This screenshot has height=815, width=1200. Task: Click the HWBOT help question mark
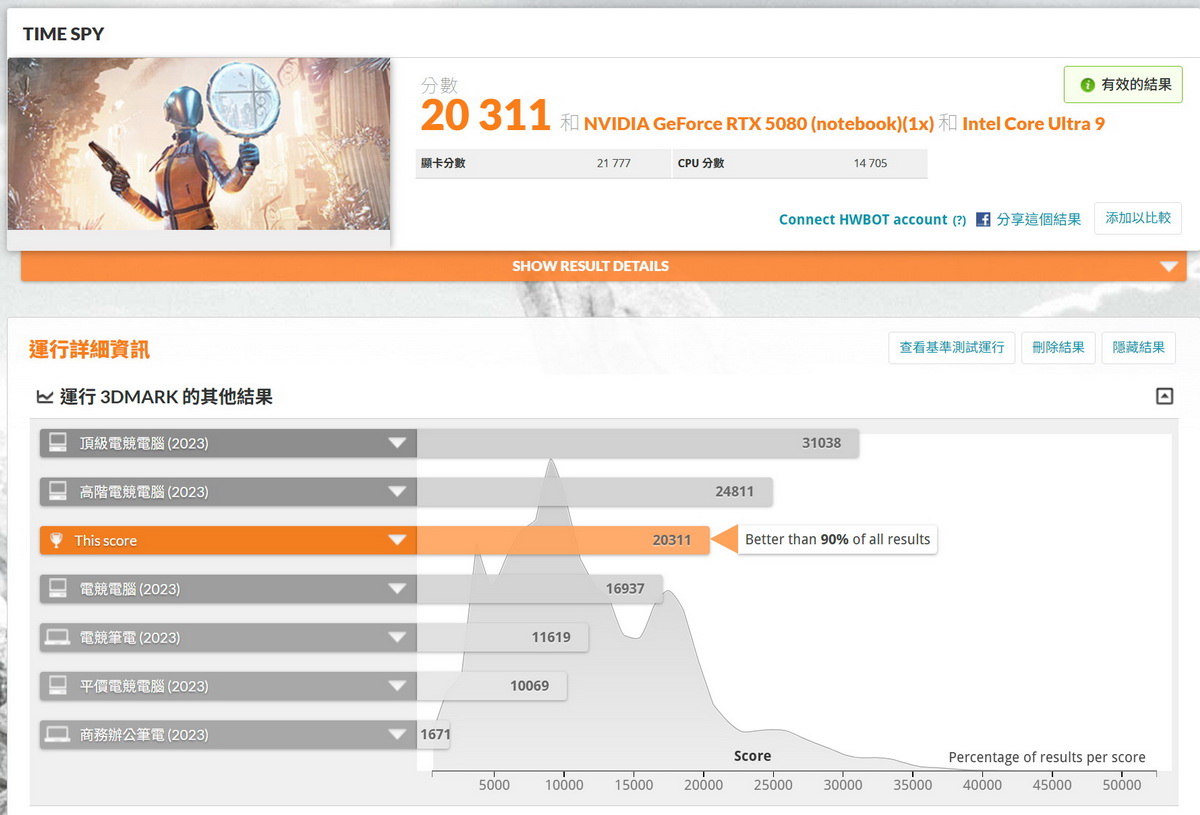point(959,220)
